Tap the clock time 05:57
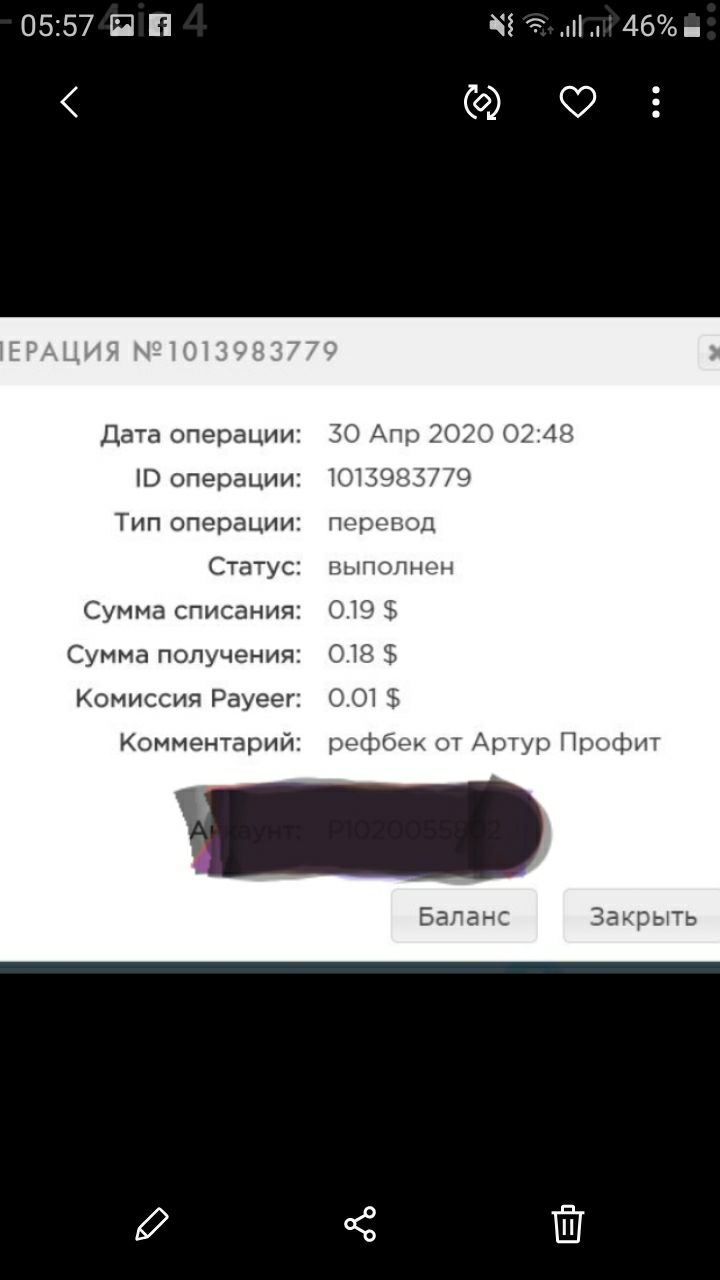720x1280 pixels. point(57,25)
